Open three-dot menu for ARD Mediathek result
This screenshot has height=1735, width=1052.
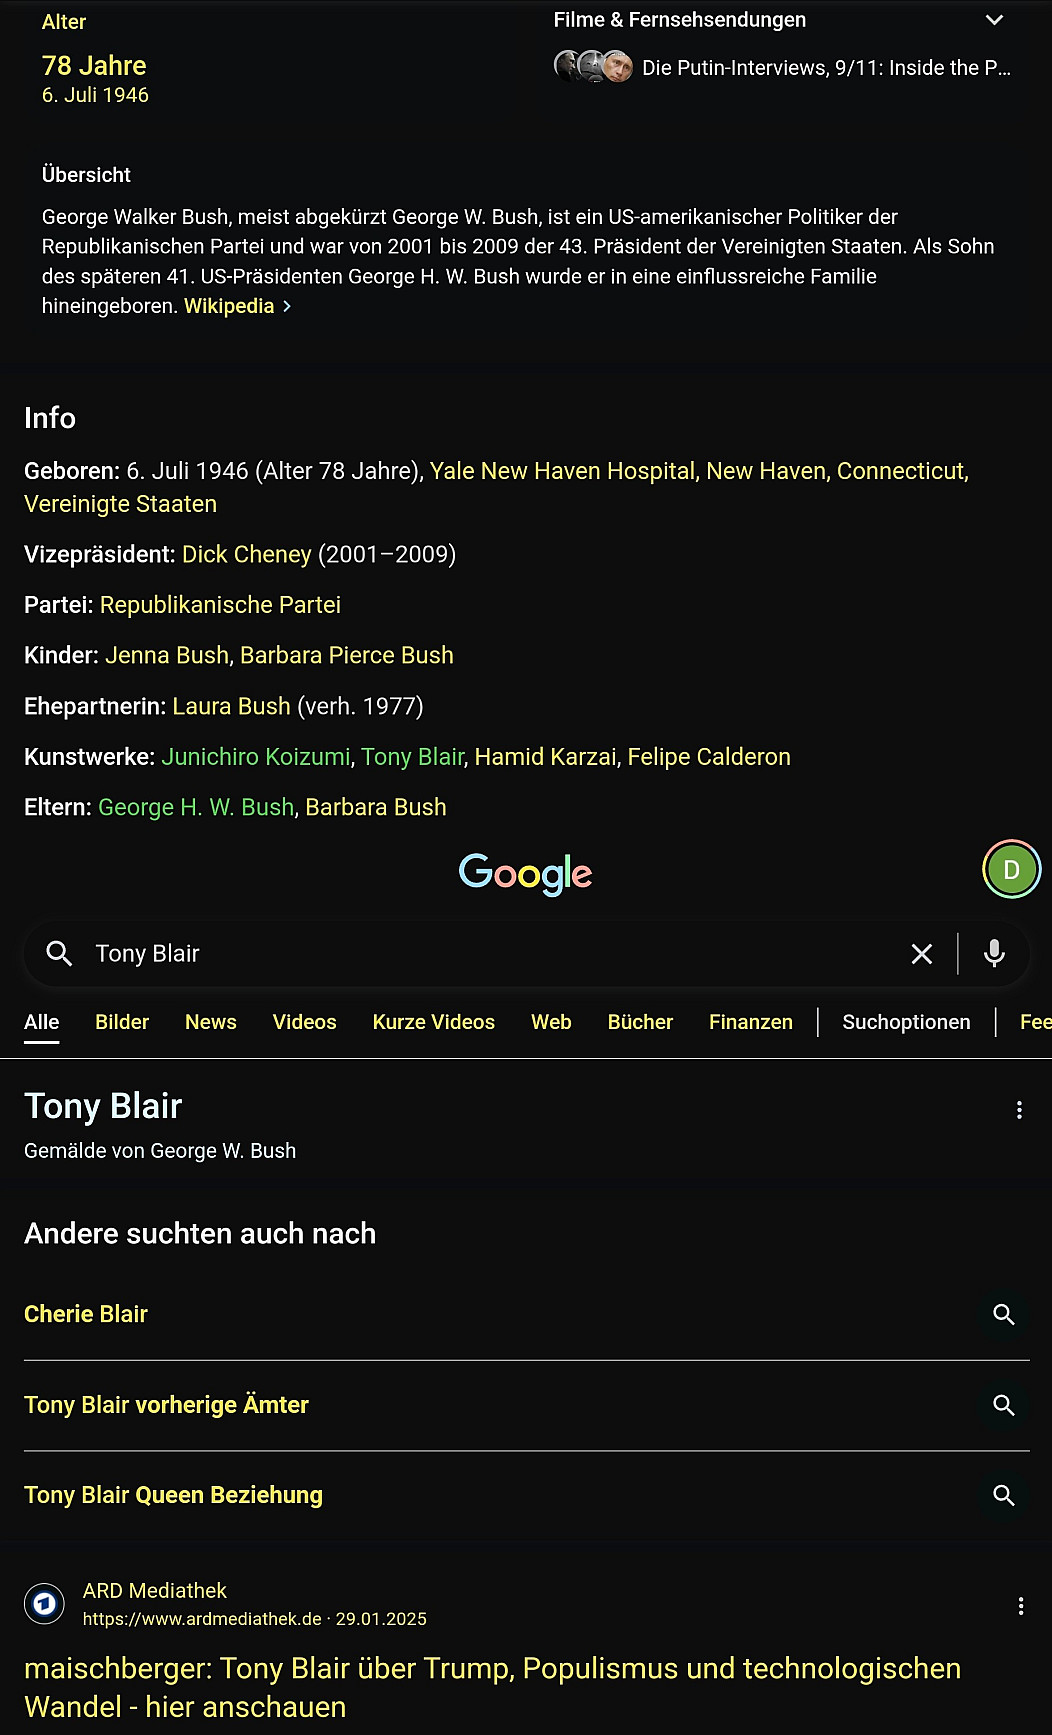(1020, 1606)
